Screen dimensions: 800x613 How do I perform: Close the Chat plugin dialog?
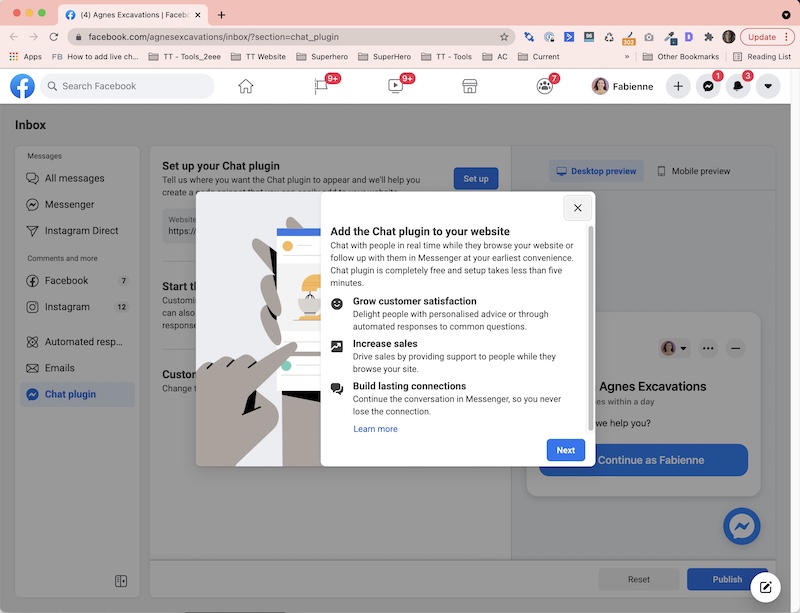[x=578, y=208]
